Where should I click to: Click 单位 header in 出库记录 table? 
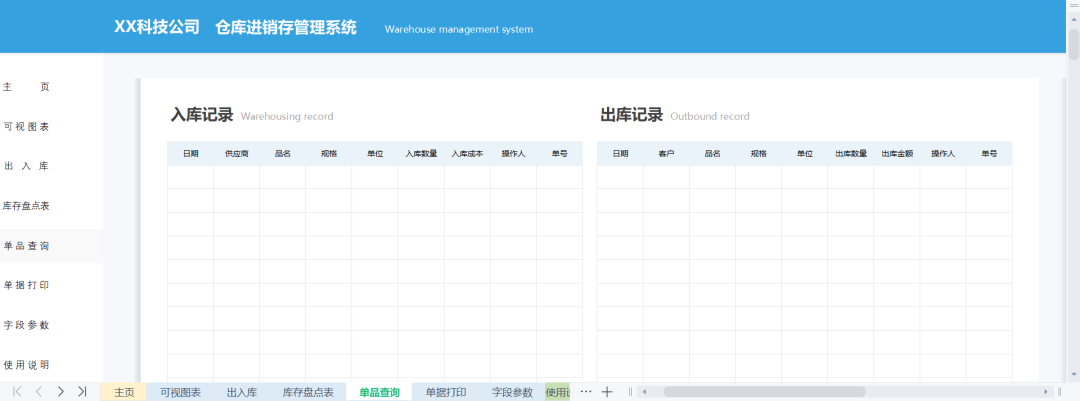tap(804, 154)
